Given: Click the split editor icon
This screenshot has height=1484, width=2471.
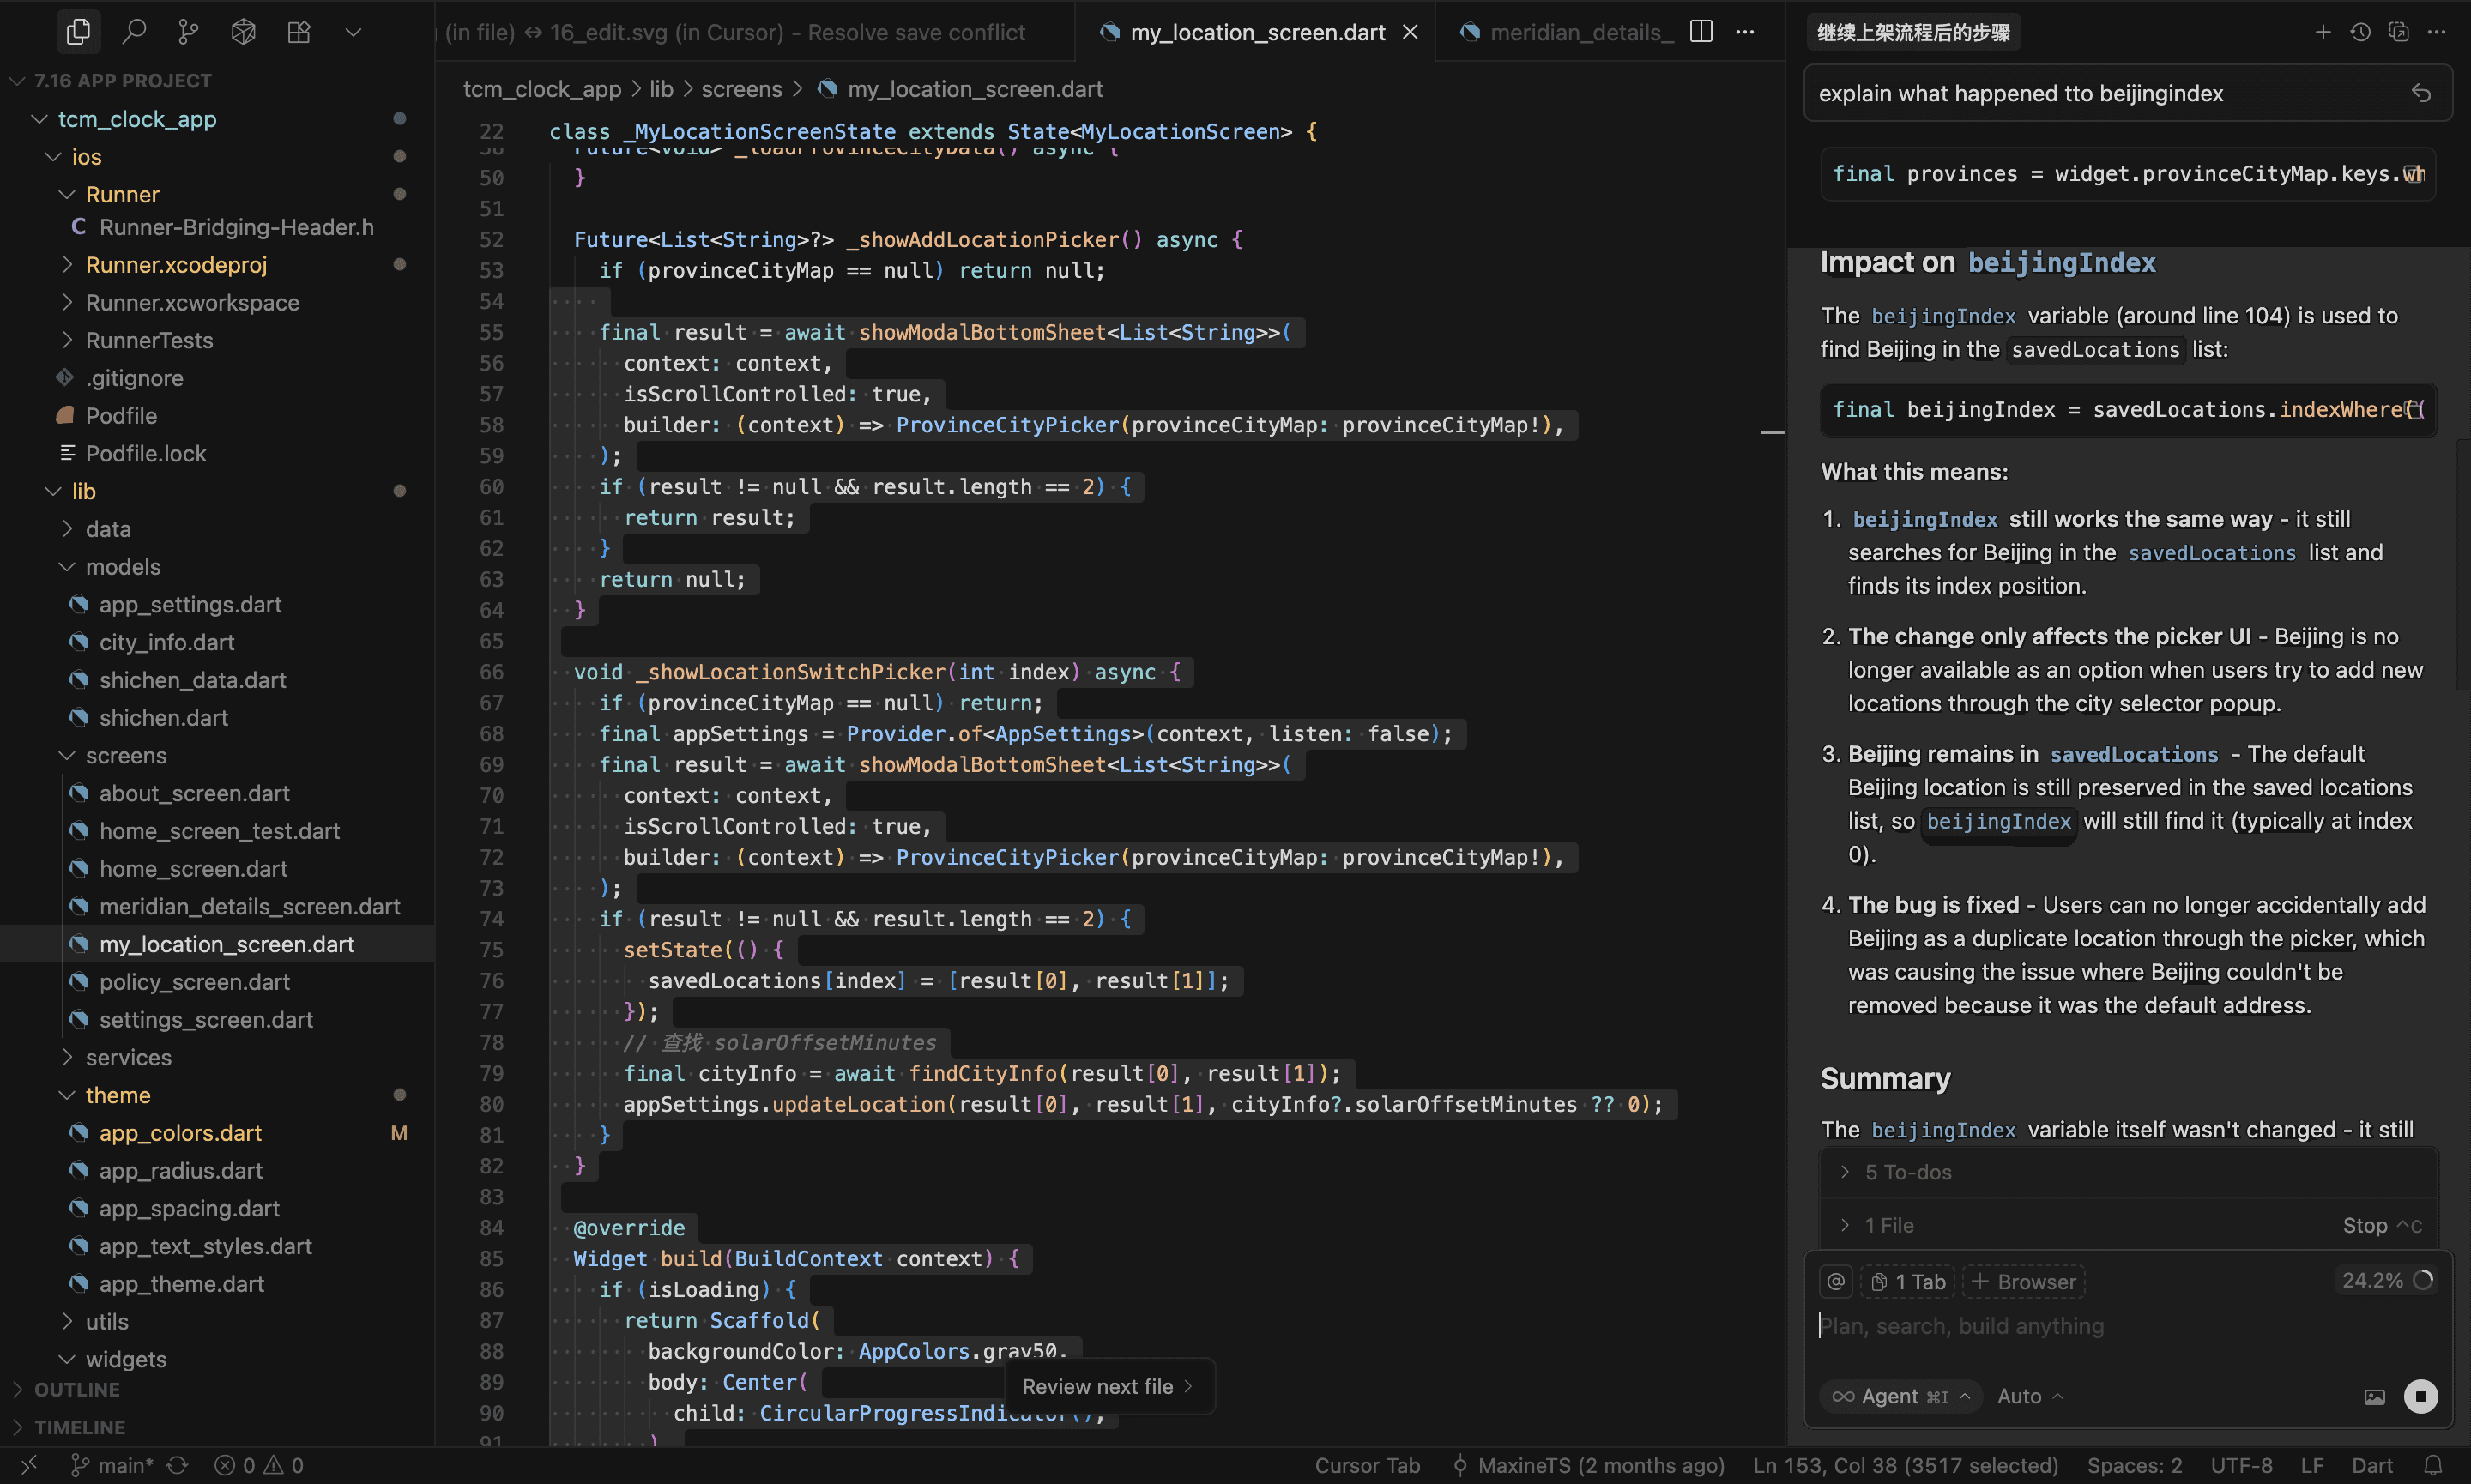Looking at the screenshot, I should click(1700, 32).
